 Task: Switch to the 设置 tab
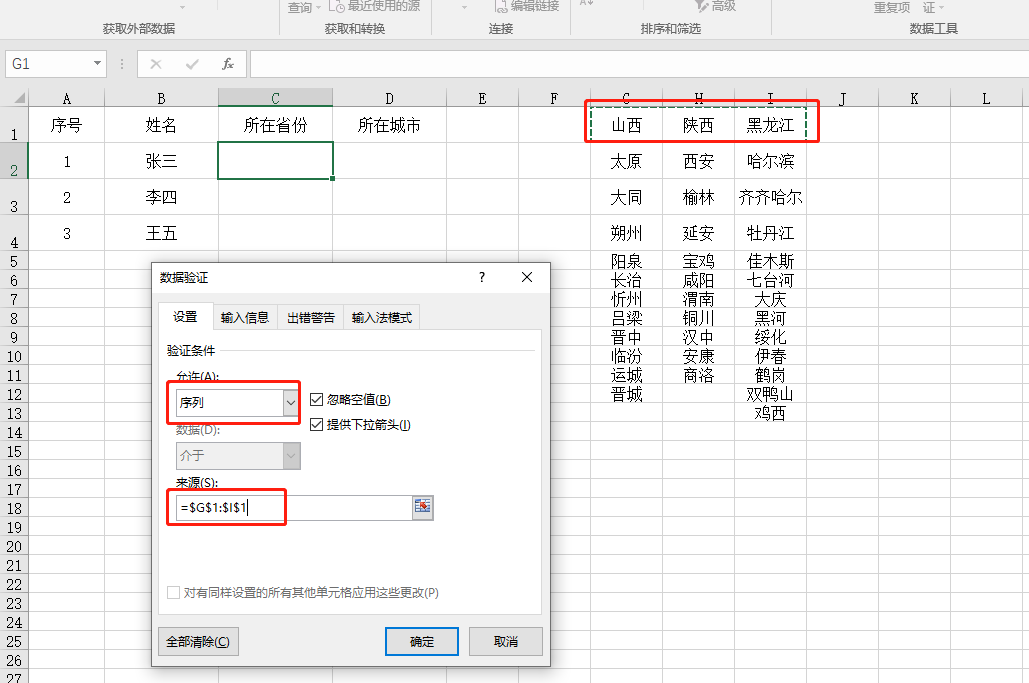coord(185,317)
